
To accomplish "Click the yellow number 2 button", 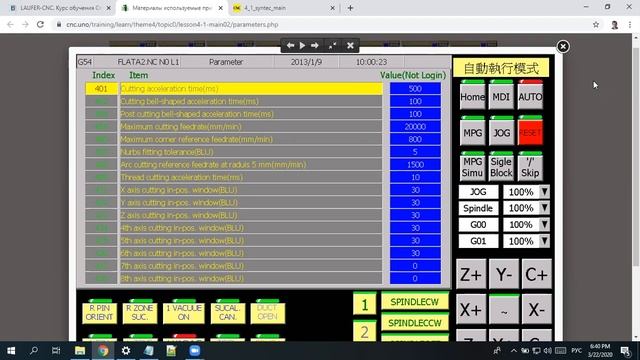I will (x=364, y=331).
